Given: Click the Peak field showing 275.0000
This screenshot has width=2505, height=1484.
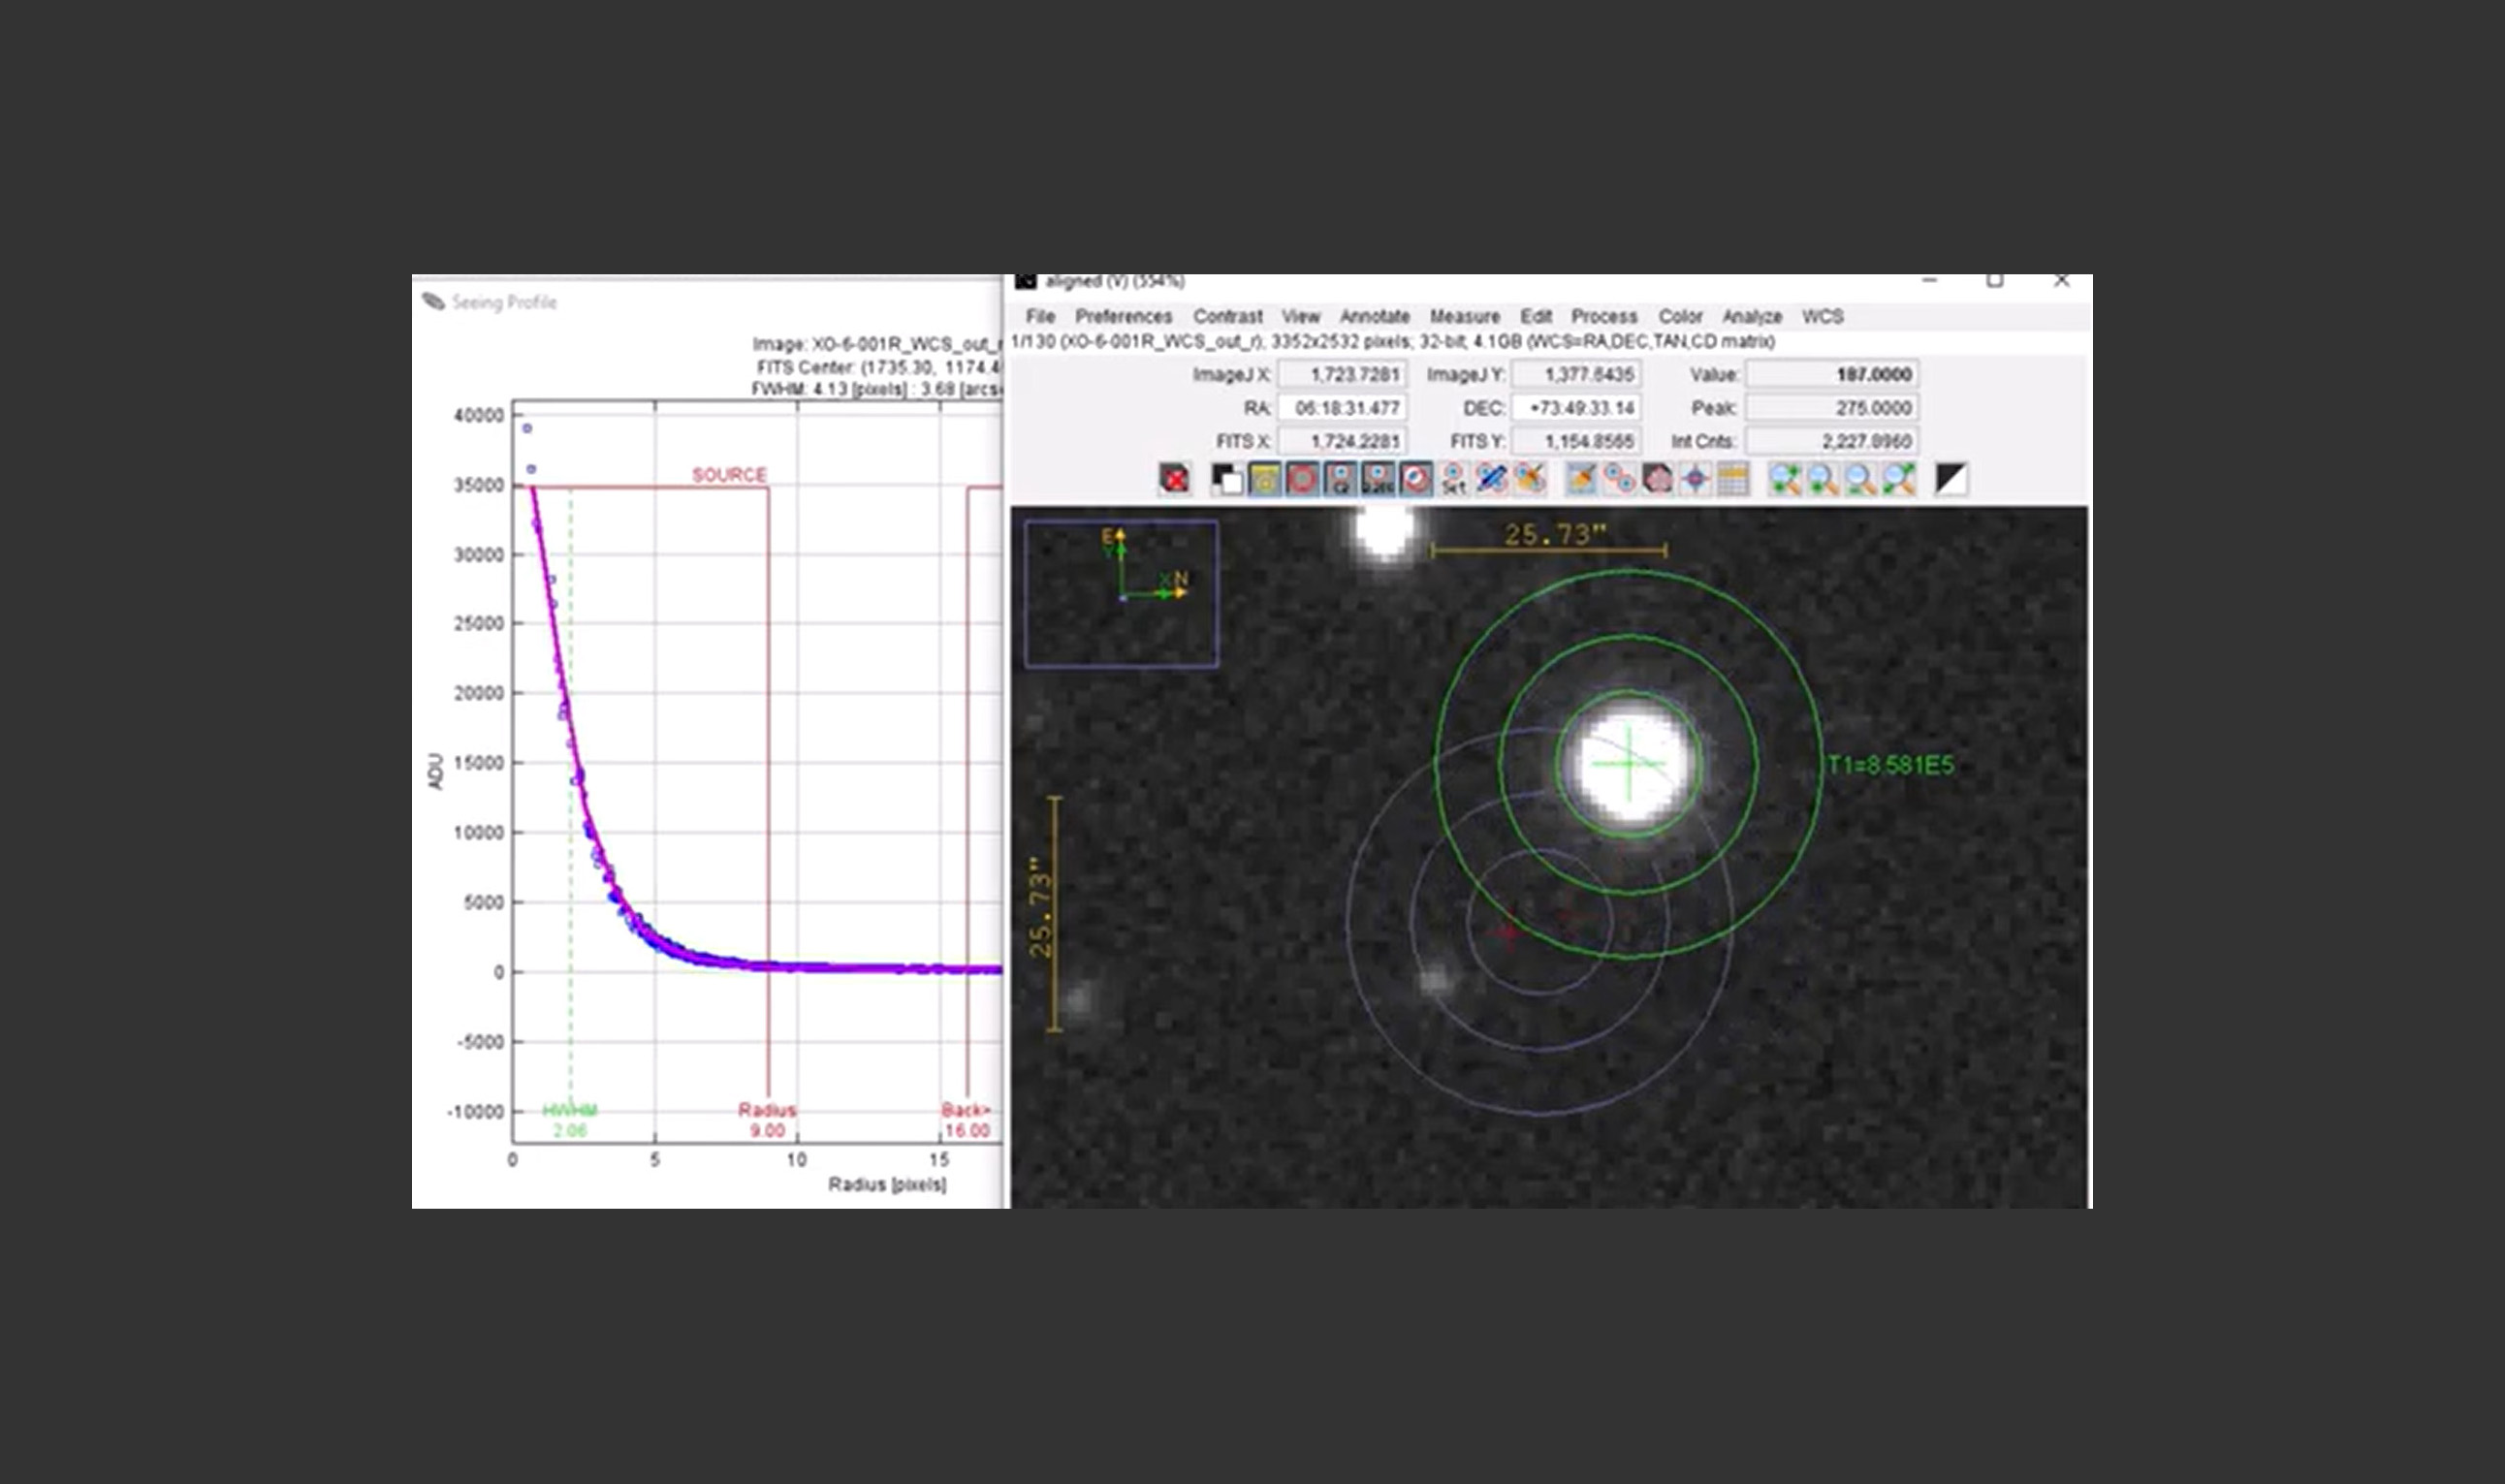Looking at the screenshot, I should 1832,408.
